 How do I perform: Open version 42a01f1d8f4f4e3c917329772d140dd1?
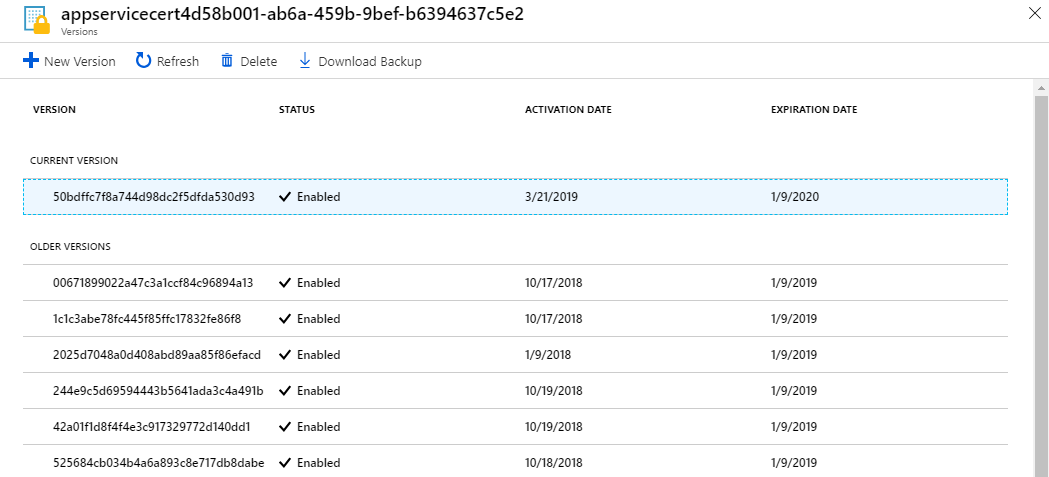tap(151, 427)
